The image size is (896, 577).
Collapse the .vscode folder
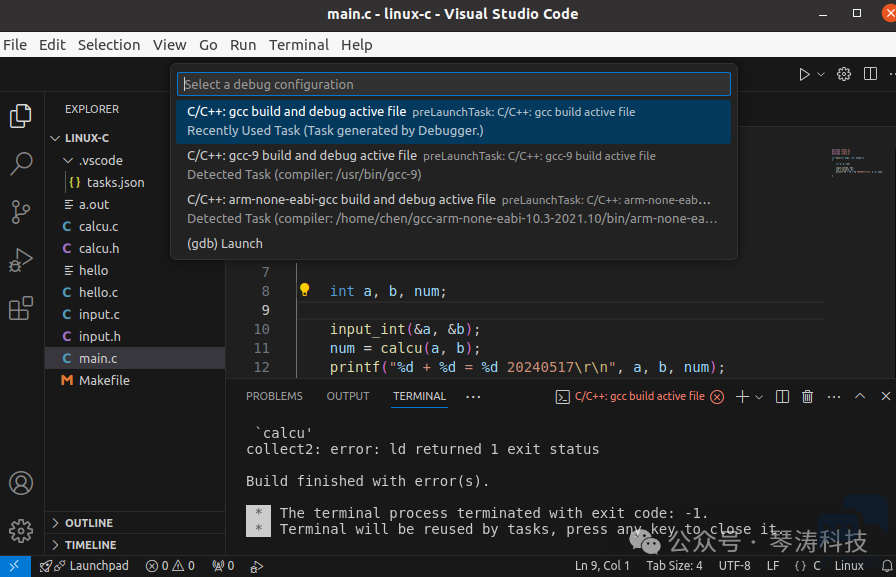coord(135,161)
